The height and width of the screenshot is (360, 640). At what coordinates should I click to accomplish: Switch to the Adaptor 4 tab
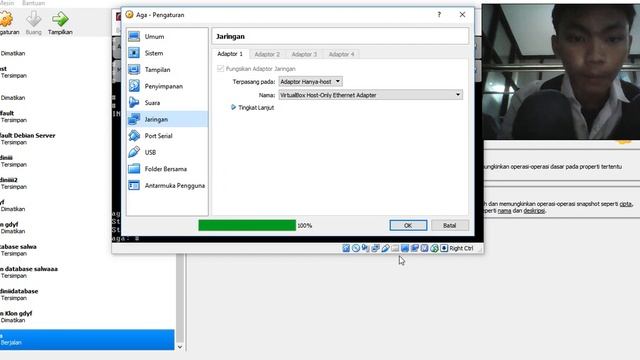click(x=341, y=54)
